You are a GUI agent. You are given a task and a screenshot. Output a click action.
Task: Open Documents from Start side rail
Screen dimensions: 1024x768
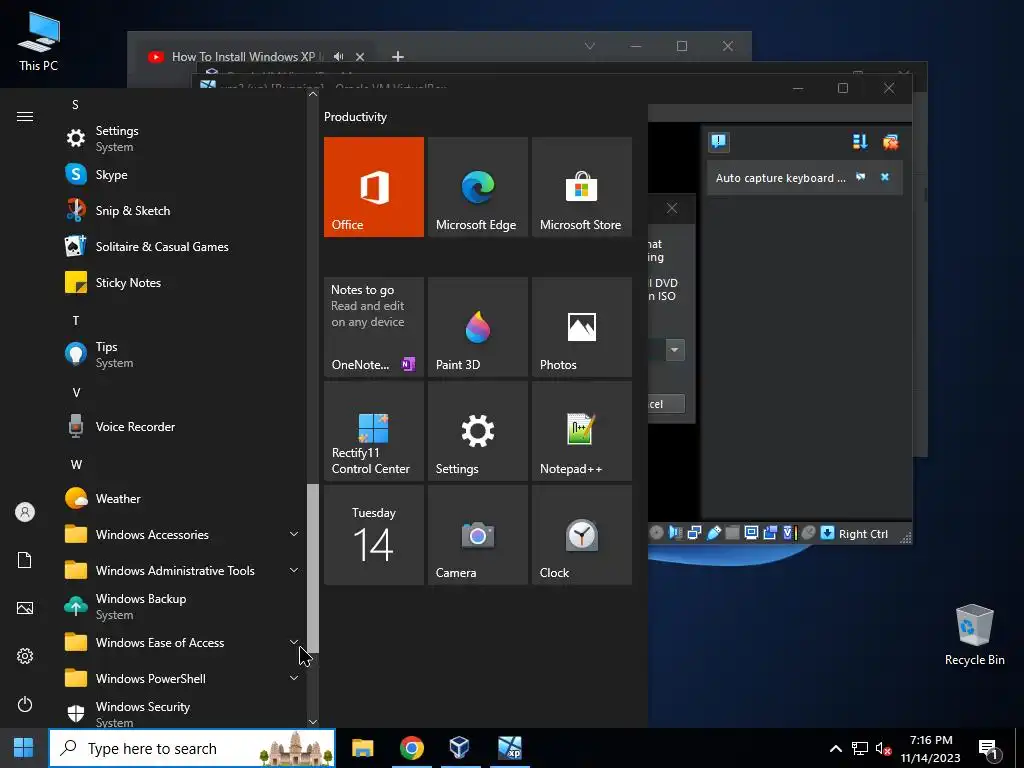pos(25,560)
